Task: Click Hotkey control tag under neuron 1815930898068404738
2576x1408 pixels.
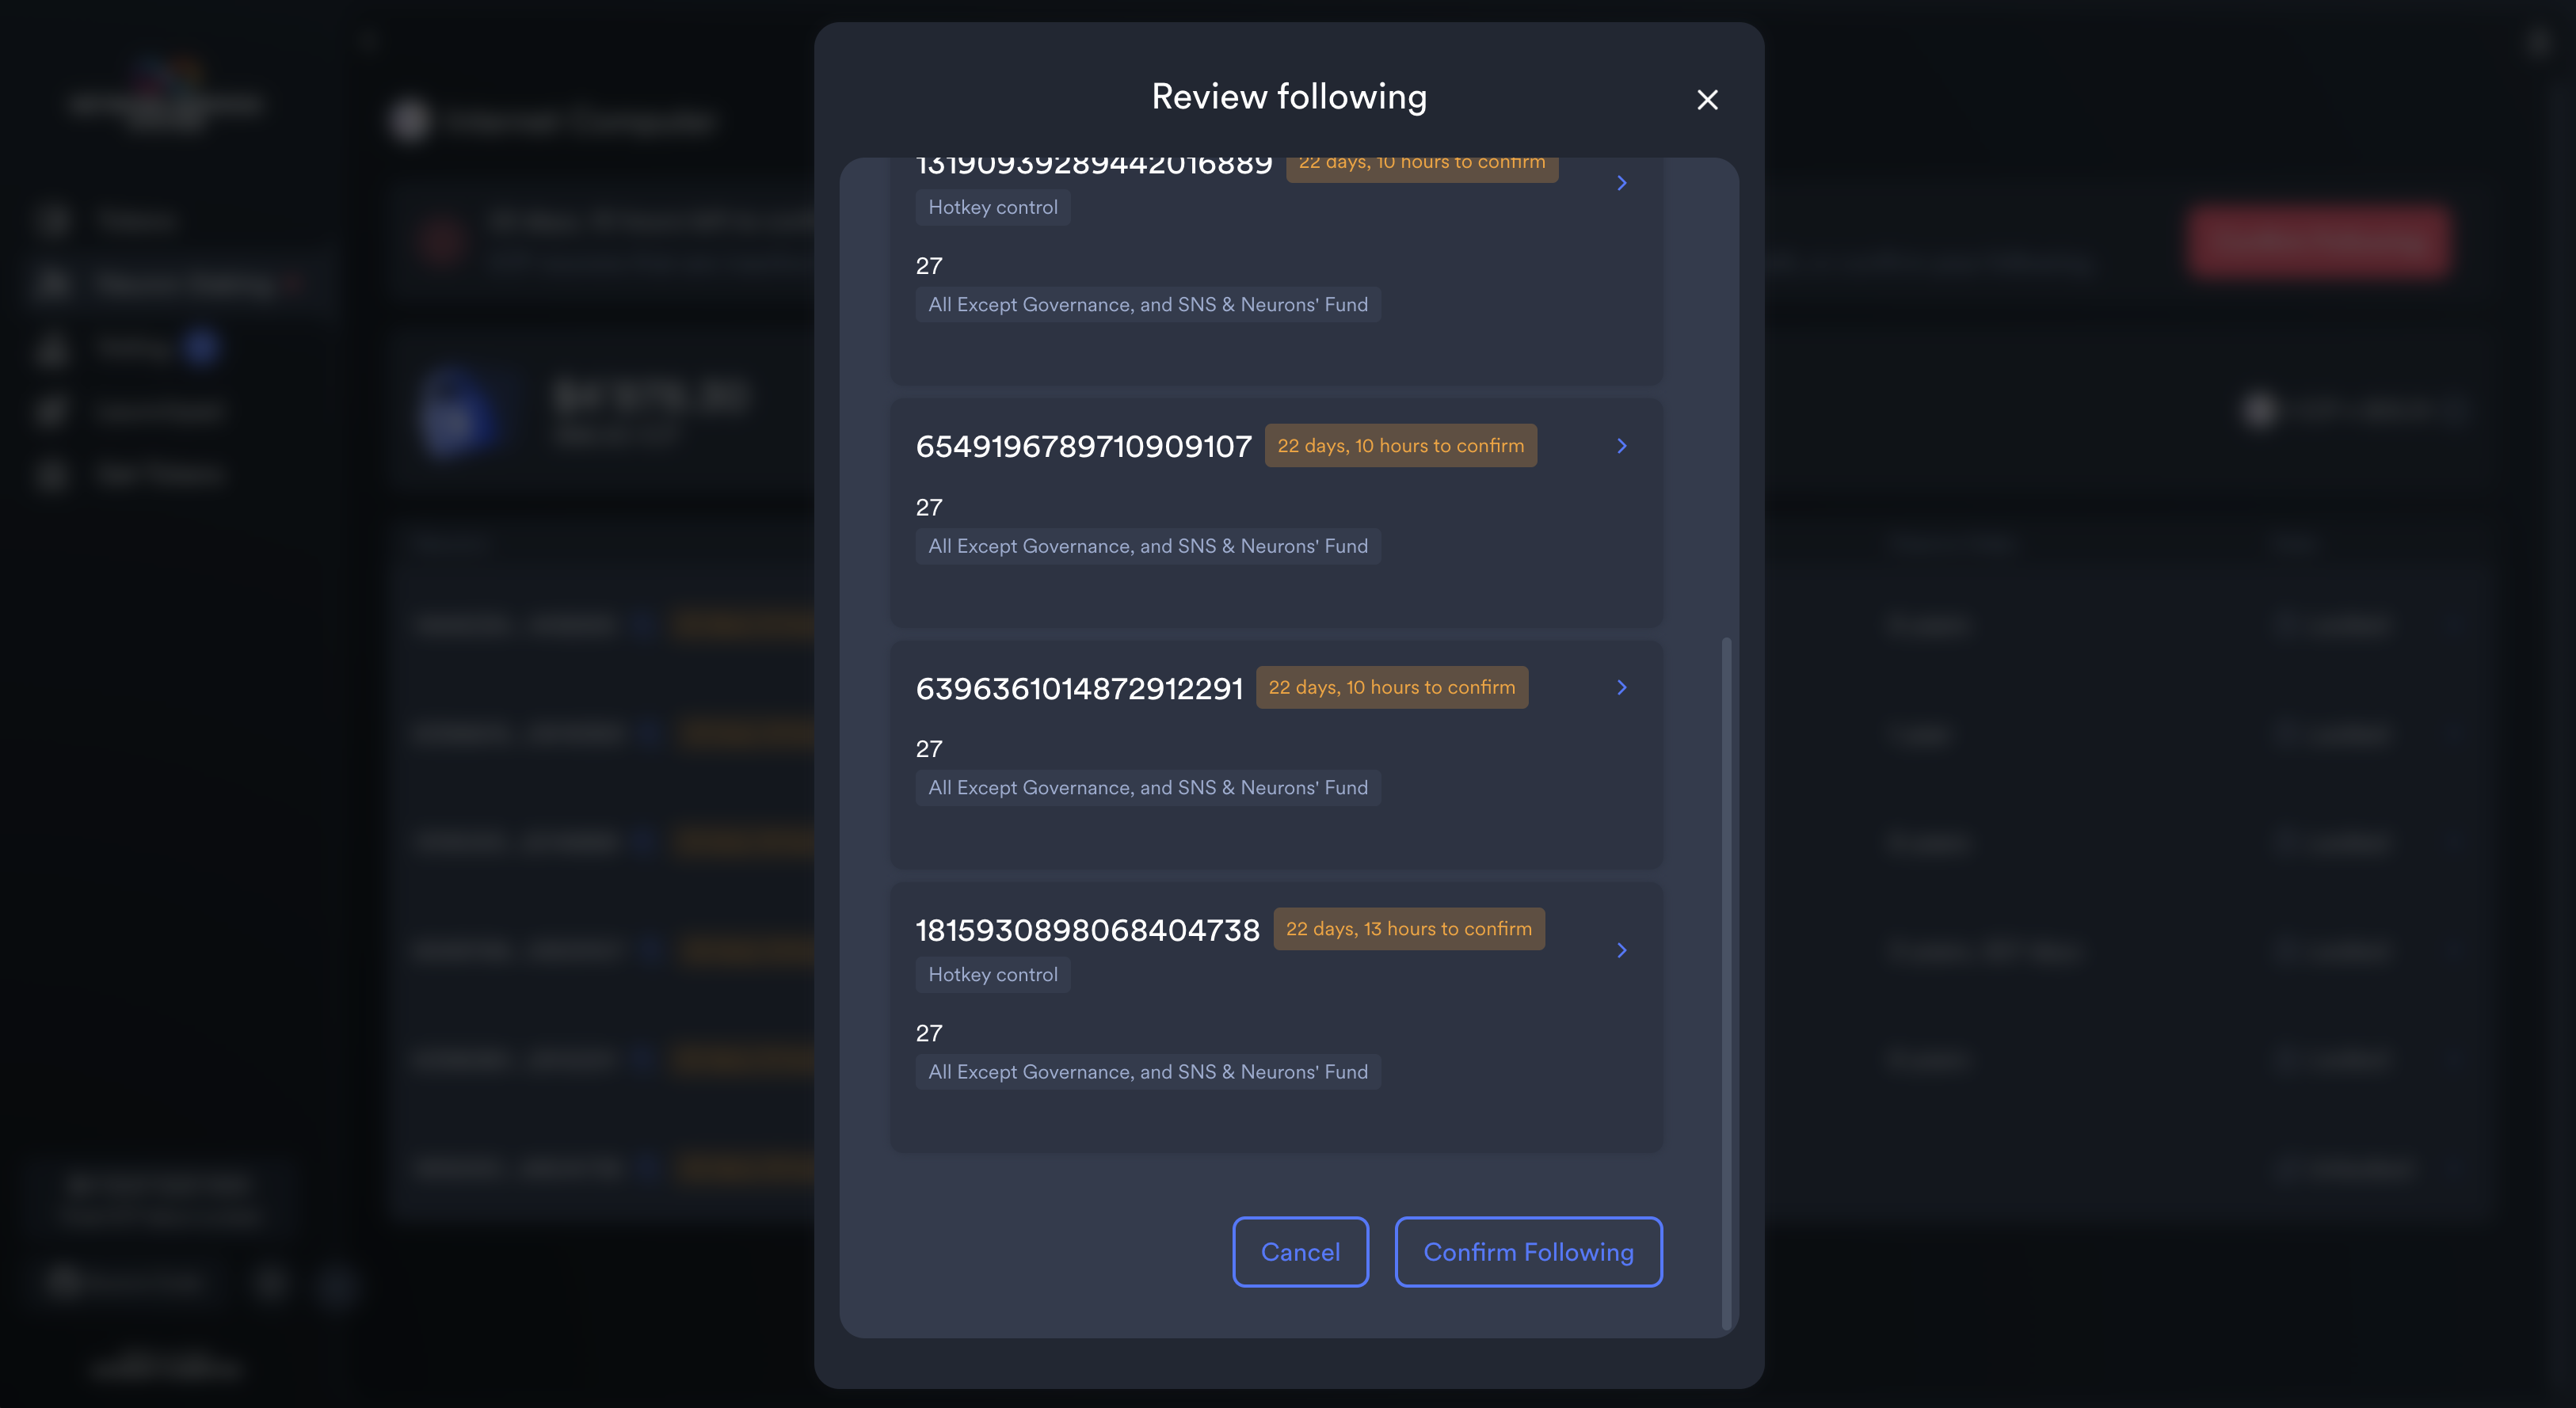Action: point(992,975)
